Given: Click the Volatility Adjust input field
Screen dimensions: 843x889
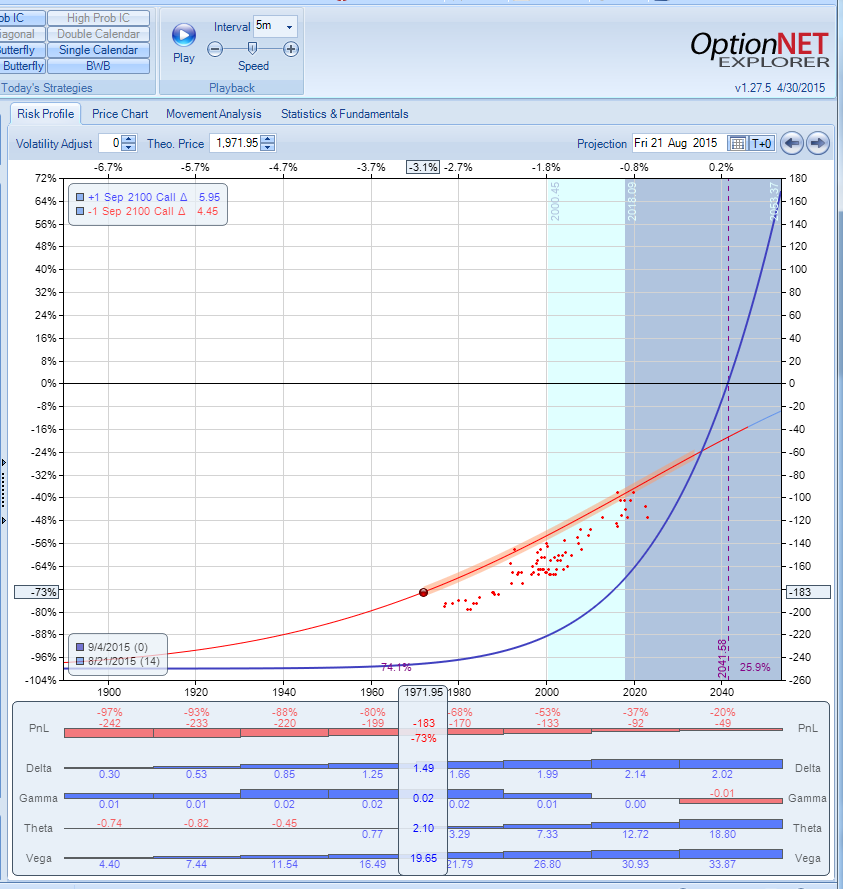Looking at the screenshot, I should click(x=111, y=143).
